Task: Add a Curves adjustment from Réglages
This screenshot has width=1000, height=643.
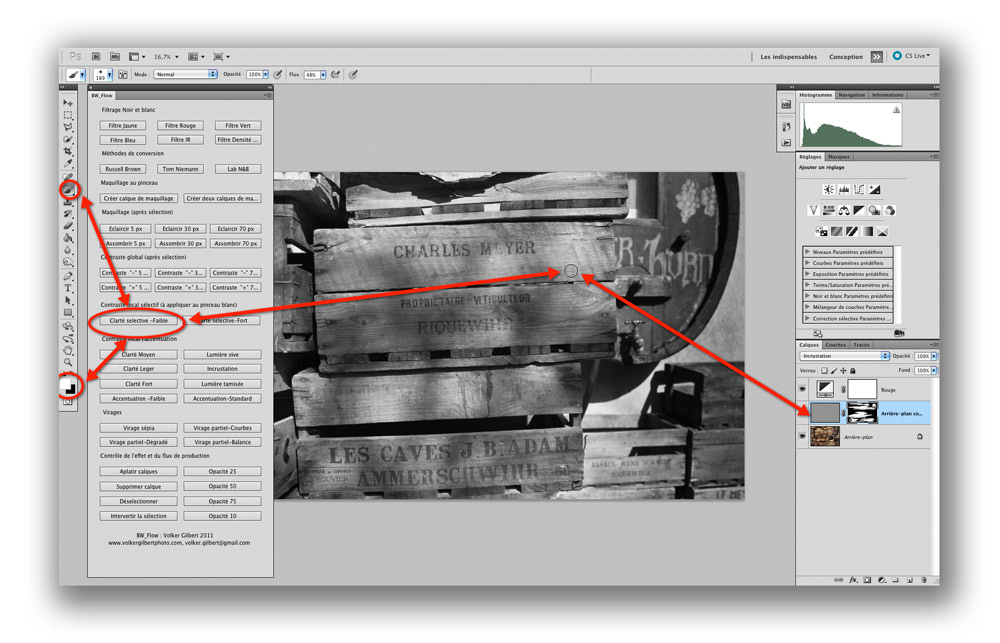Action: [x=859, y=189]
